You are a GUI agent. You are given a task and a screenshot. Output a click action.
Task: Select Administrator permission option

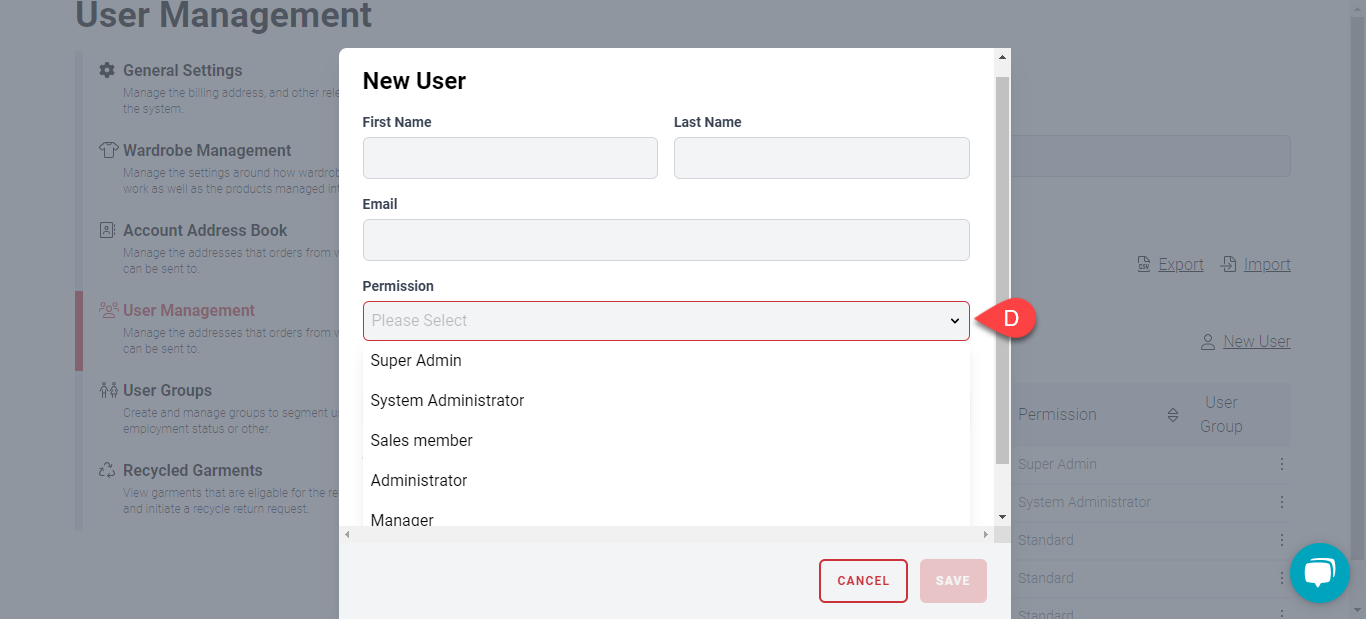[419, 481]
